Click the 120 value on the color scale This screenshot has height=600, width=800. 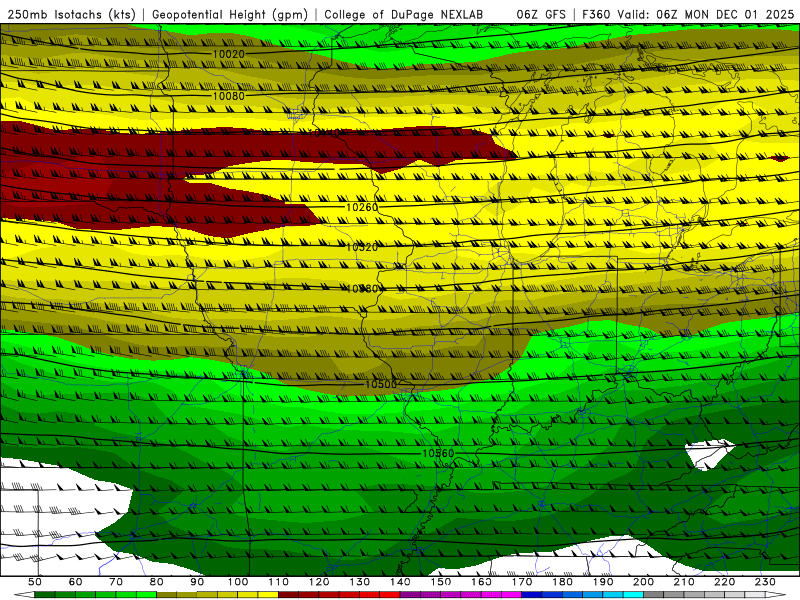click(x=319, y=582)
